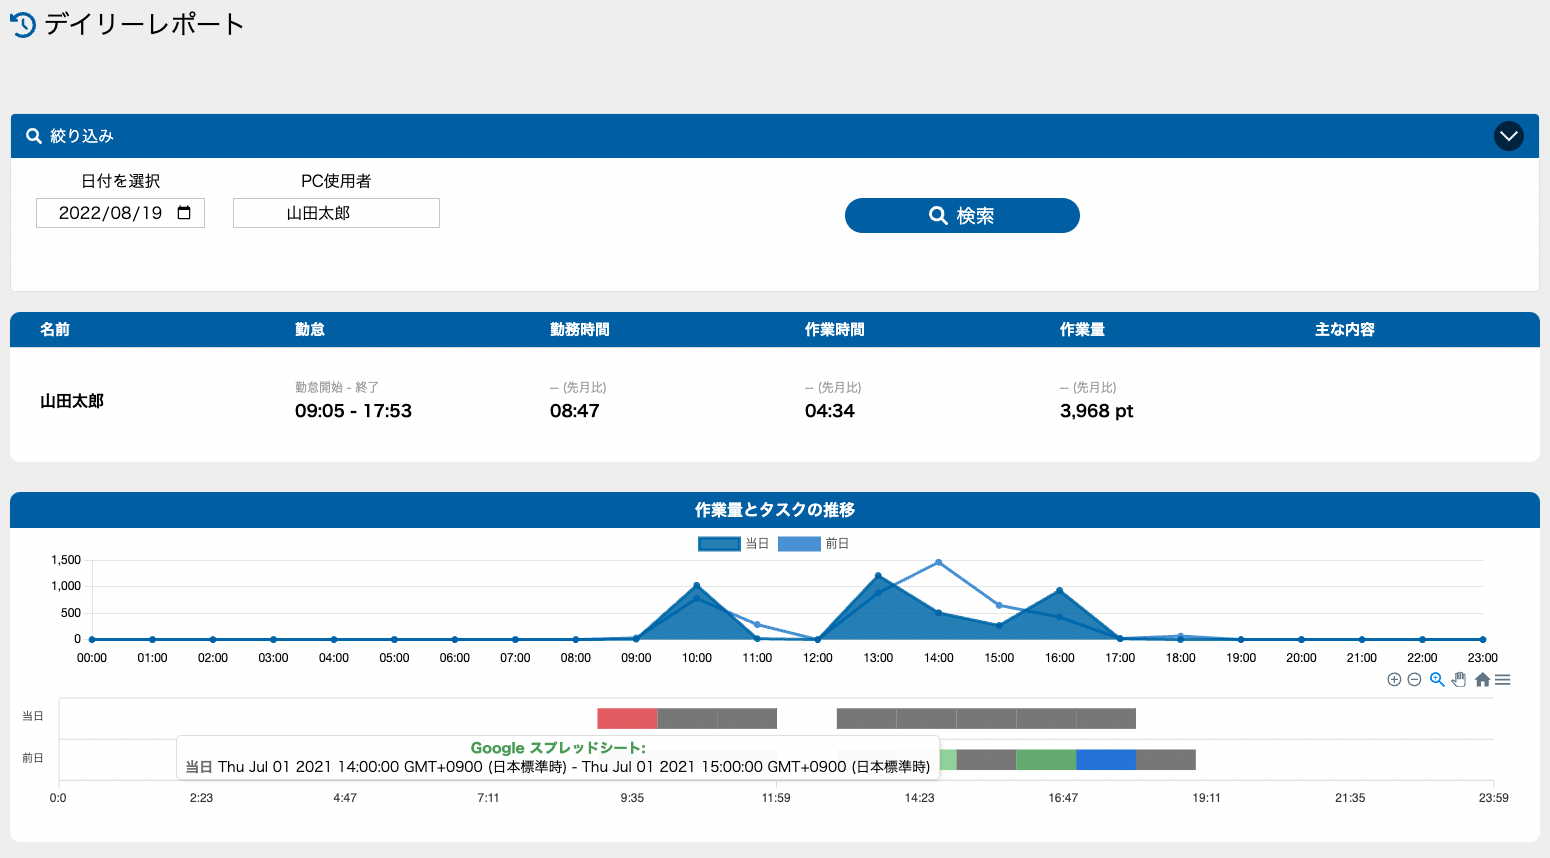Click the red task bar in 当日 row
1550x858 pixels.
pyautogui.click(x=627, y=718)
